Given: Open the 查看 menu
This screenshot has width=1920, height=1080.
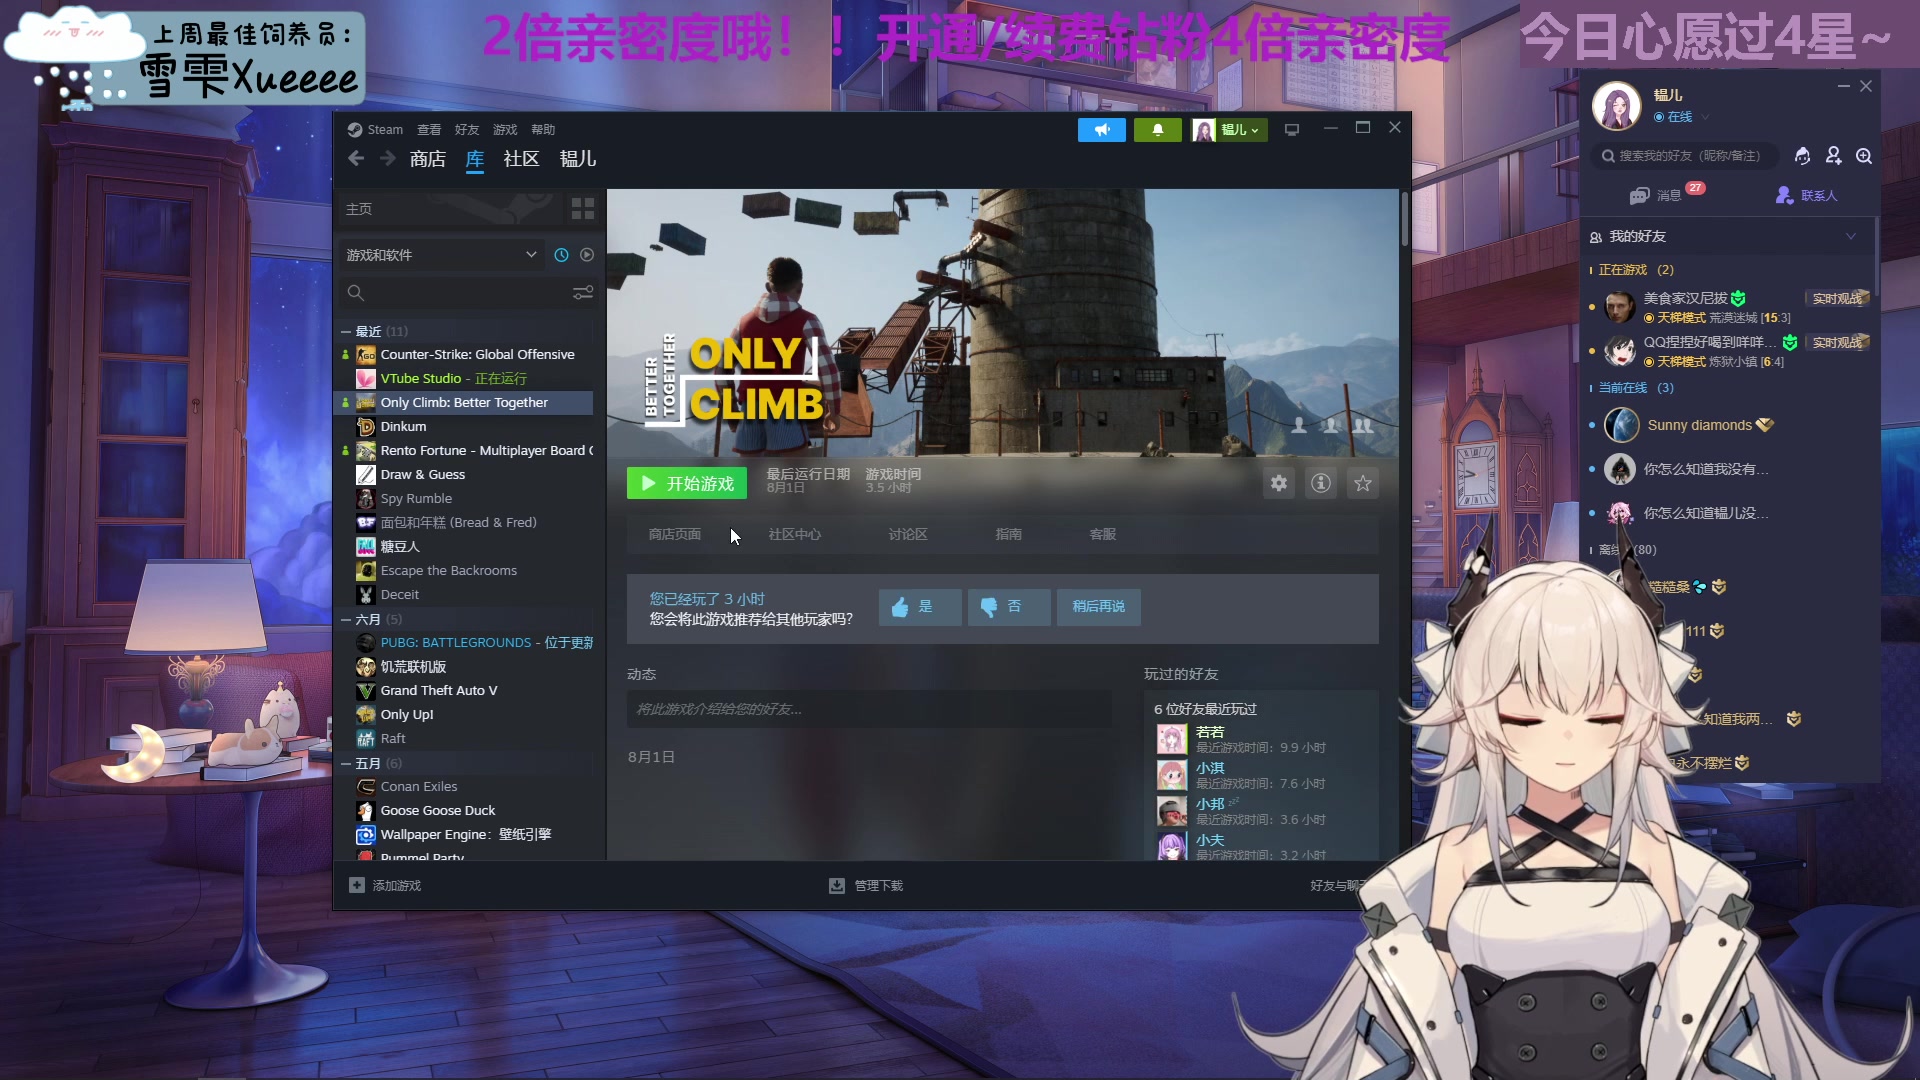Looking at the screenshot, I should pyautogui.click(x=429, y=130).
